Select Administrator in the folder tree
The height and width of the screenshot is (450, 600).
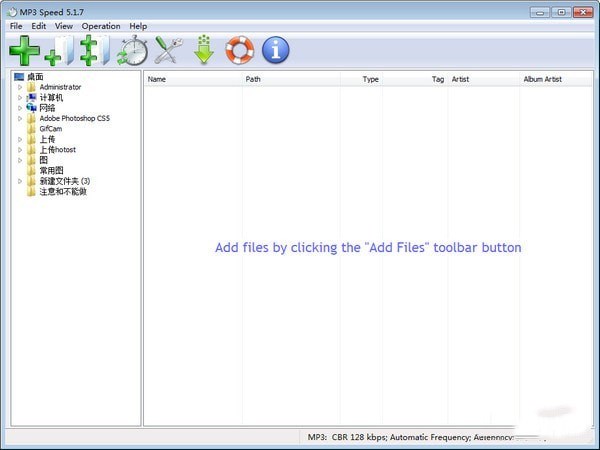60,87
